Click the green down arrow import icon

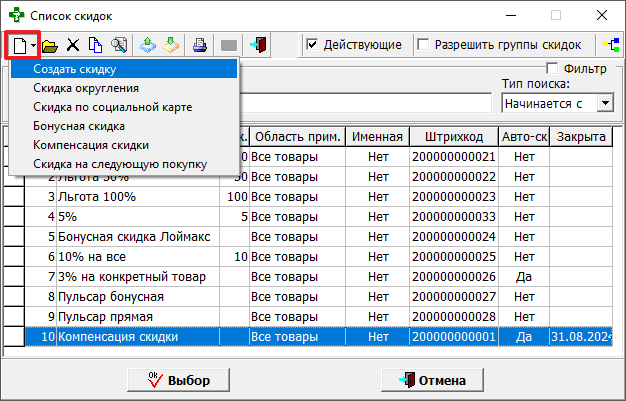point(171,45)
